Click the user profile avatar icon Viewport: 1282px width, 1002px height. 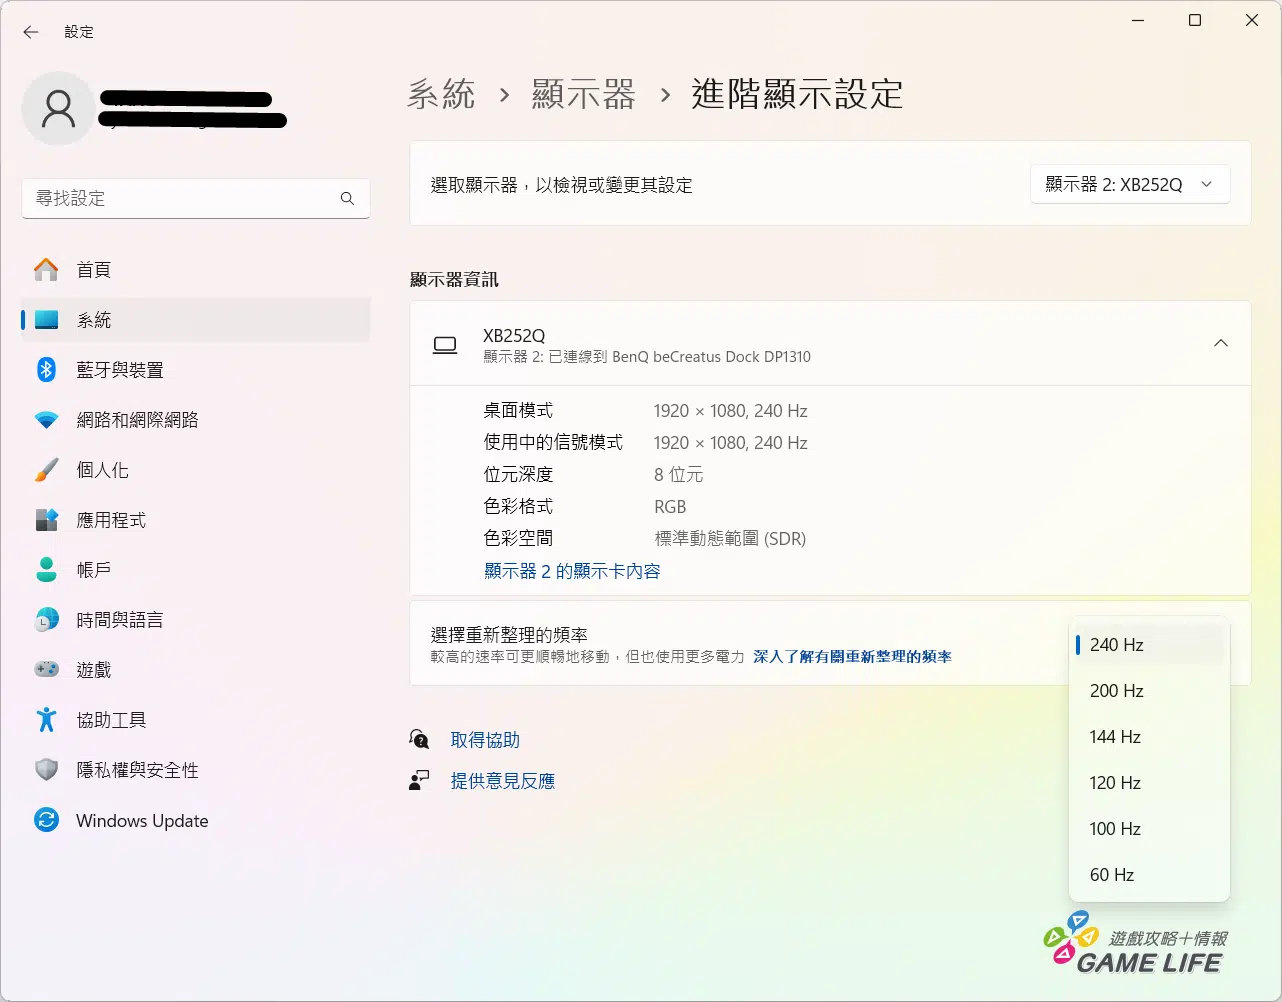point(58,108)
